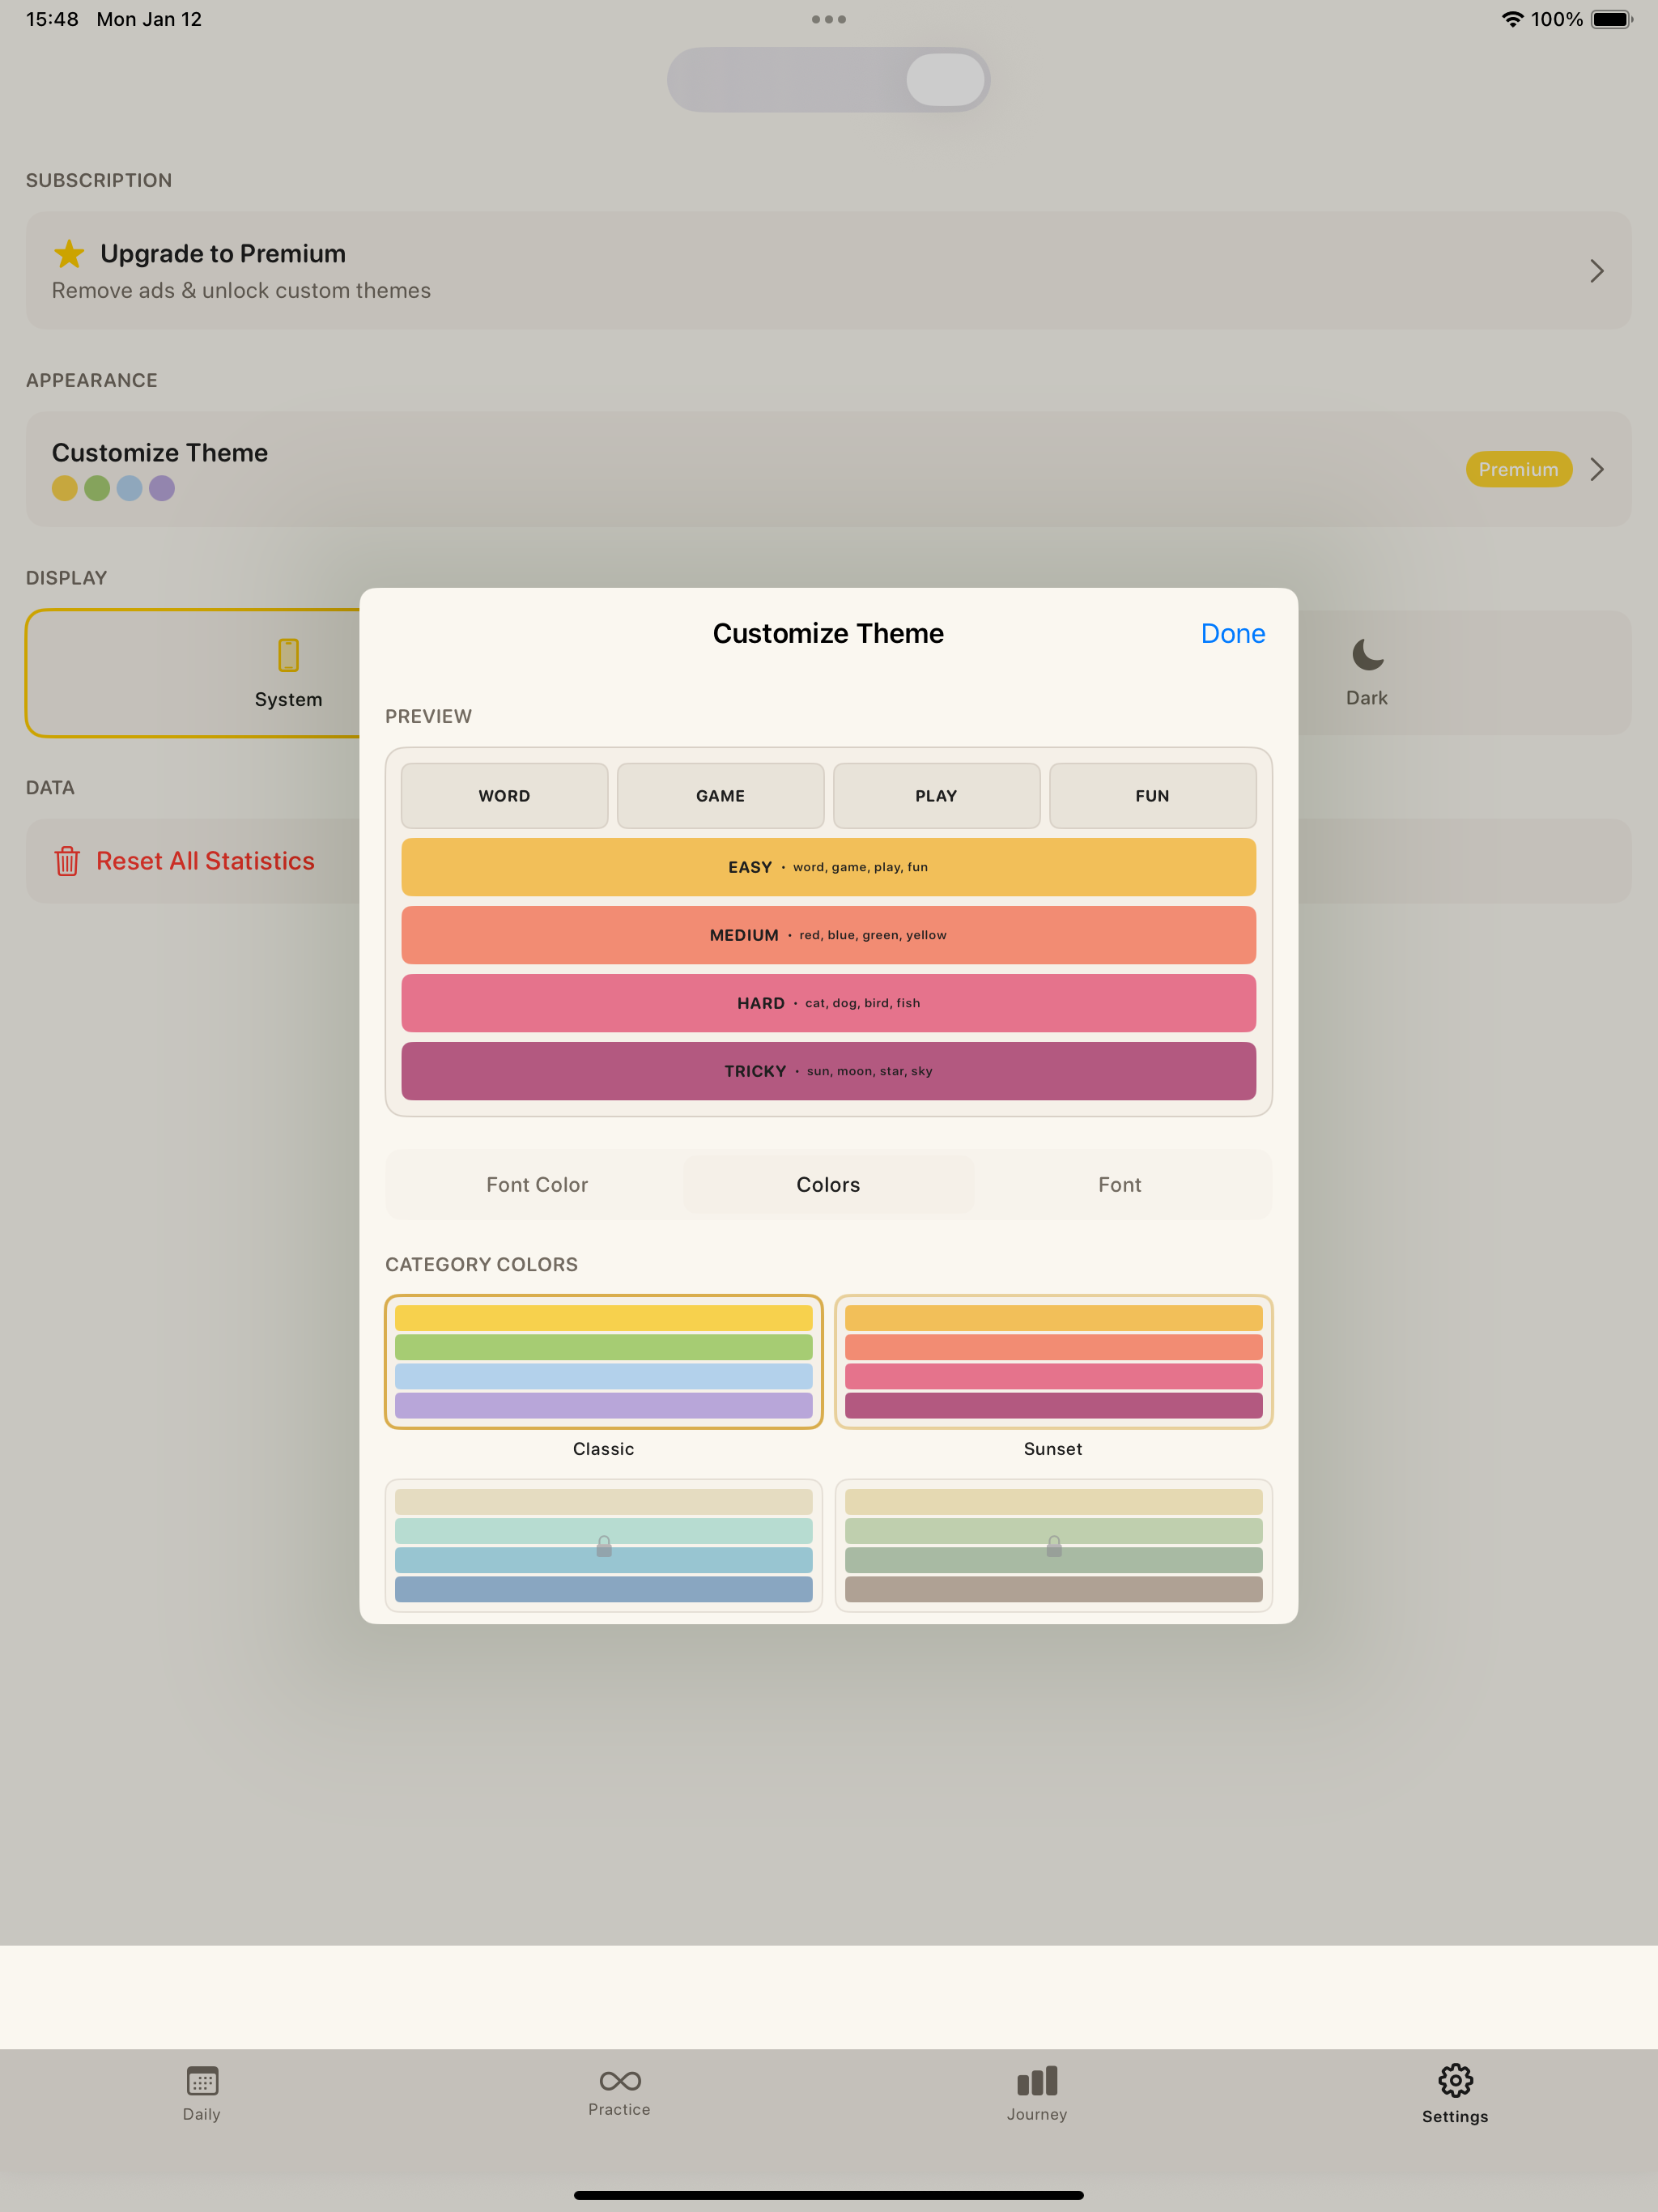Tap the battery icon in status bar
The width and height of the screenshot is (1658, 2212).
[x=1612, y=19]
